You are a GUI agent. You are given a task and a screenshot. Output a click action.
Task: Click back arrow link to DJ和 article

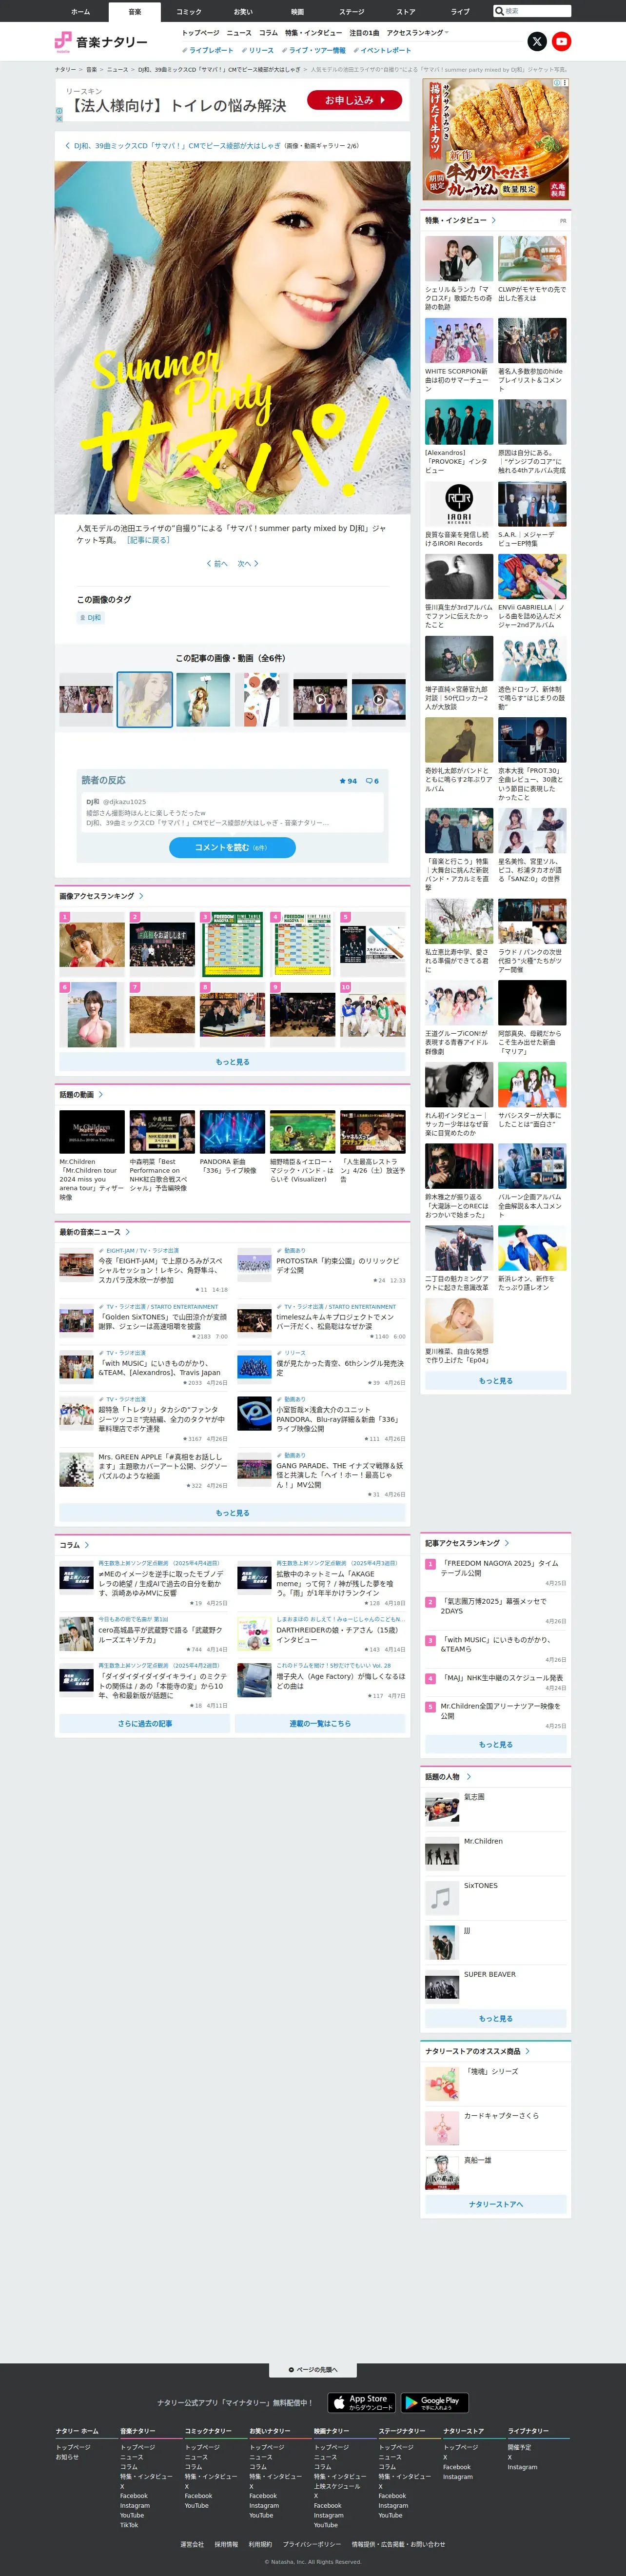point(172,146)
